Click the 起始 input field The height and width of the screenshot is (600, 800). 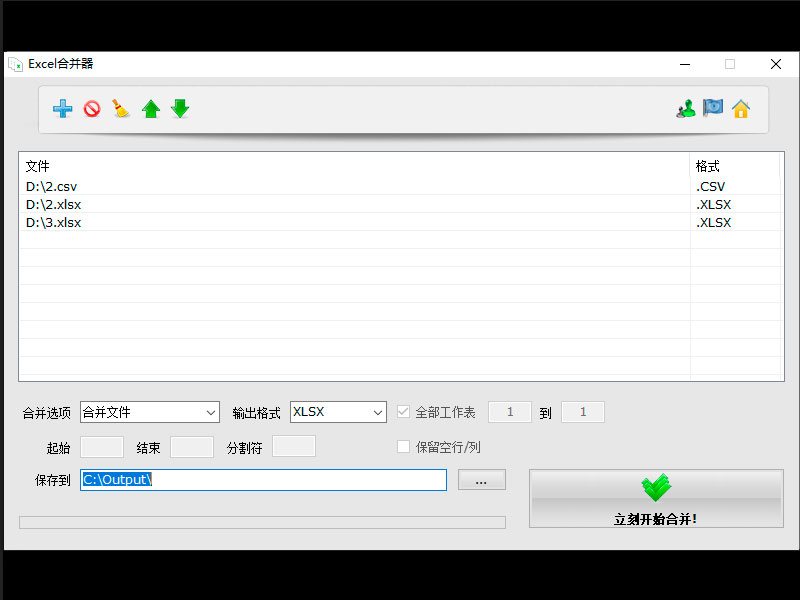coord(102,447)
